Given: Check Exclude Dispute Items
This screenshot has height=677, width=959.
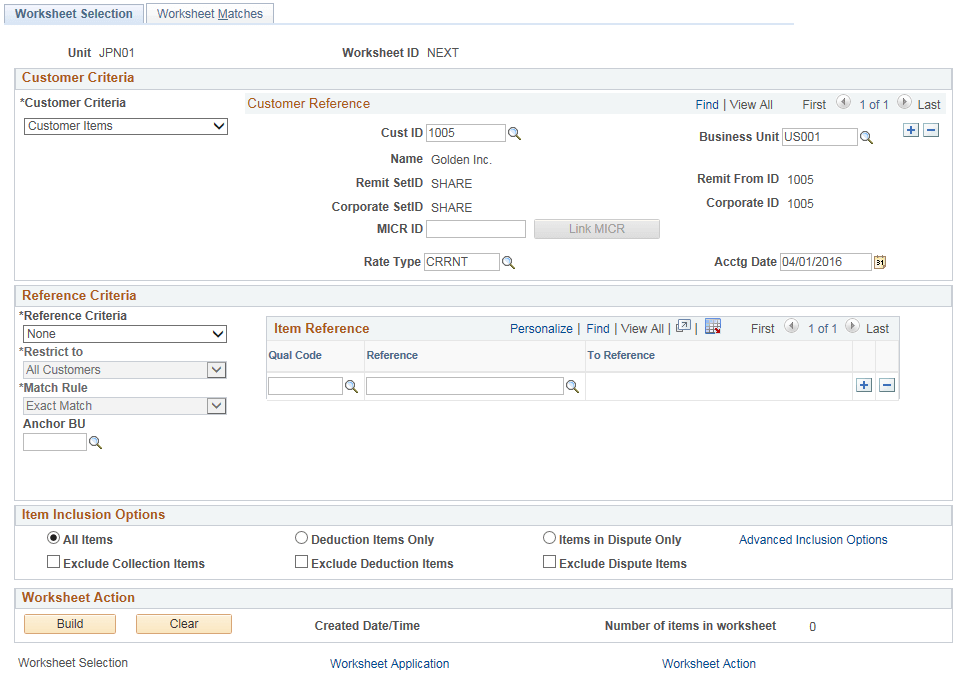Looking at the screenshot, I should tap(549, 561).
